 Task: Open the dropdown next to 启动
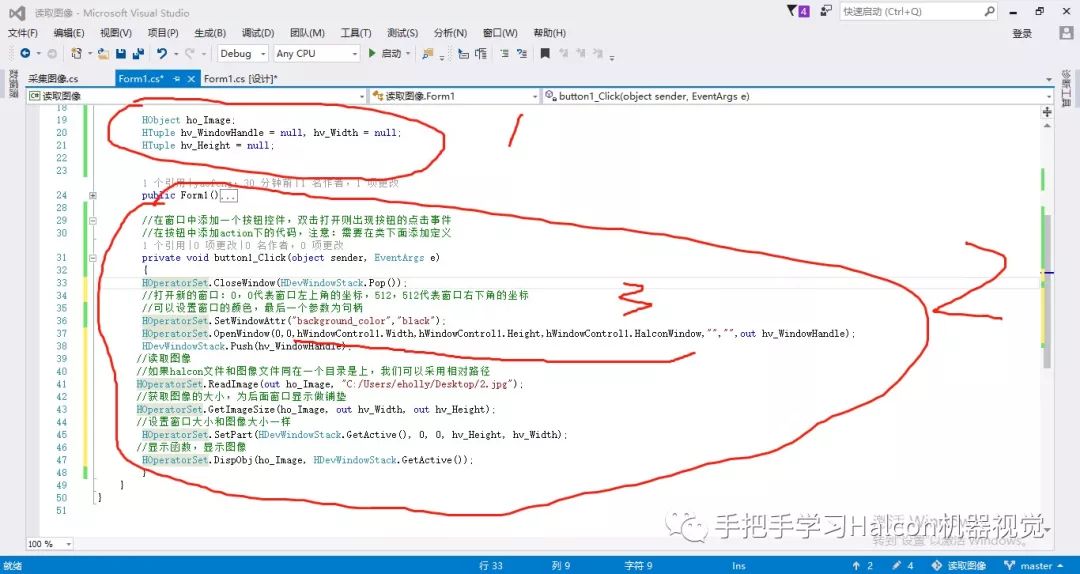click(x=408, y=54)
